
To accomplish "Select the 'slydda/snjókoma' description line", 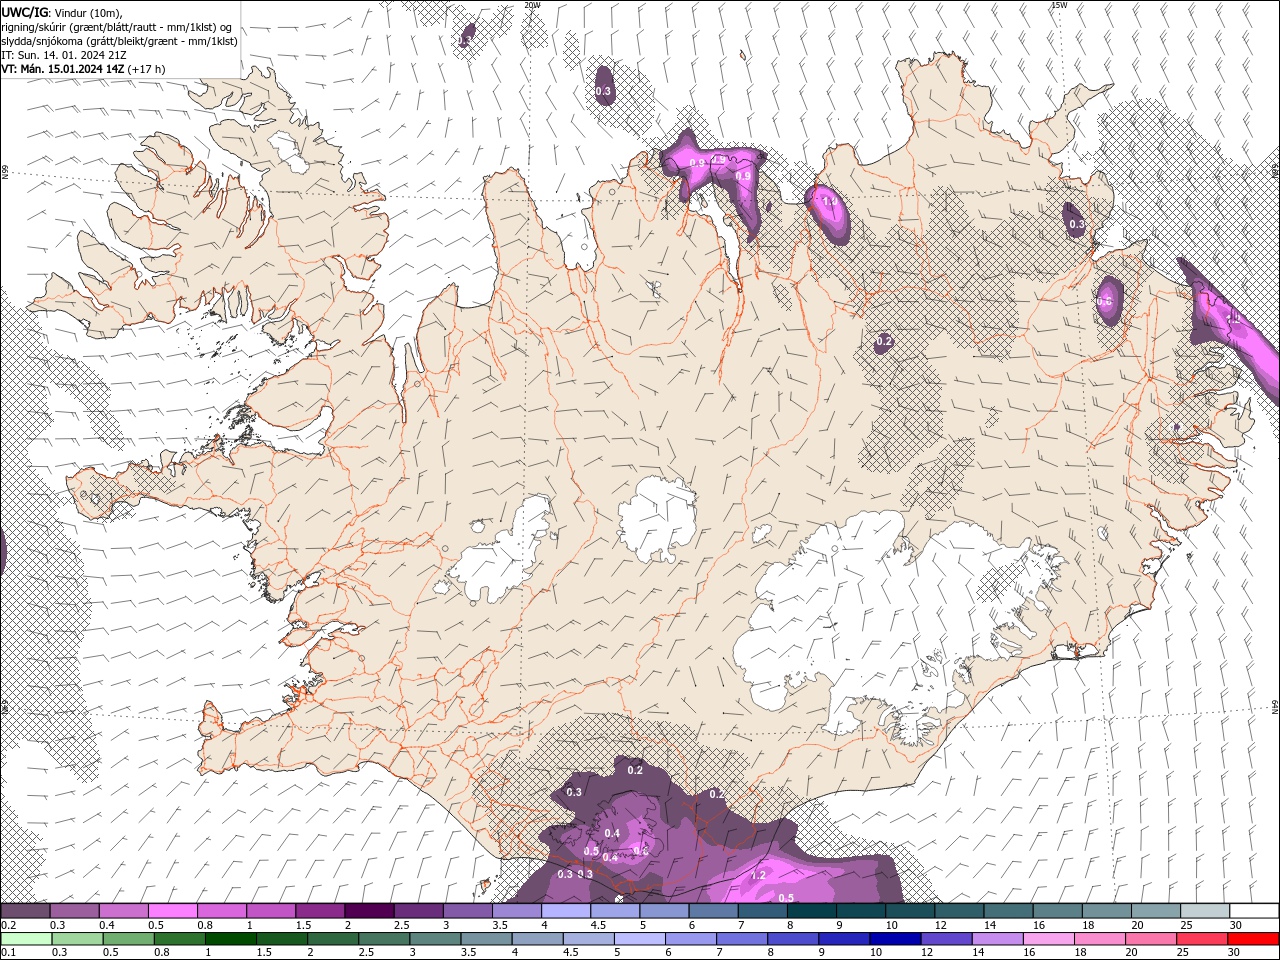I will (120, 41).
